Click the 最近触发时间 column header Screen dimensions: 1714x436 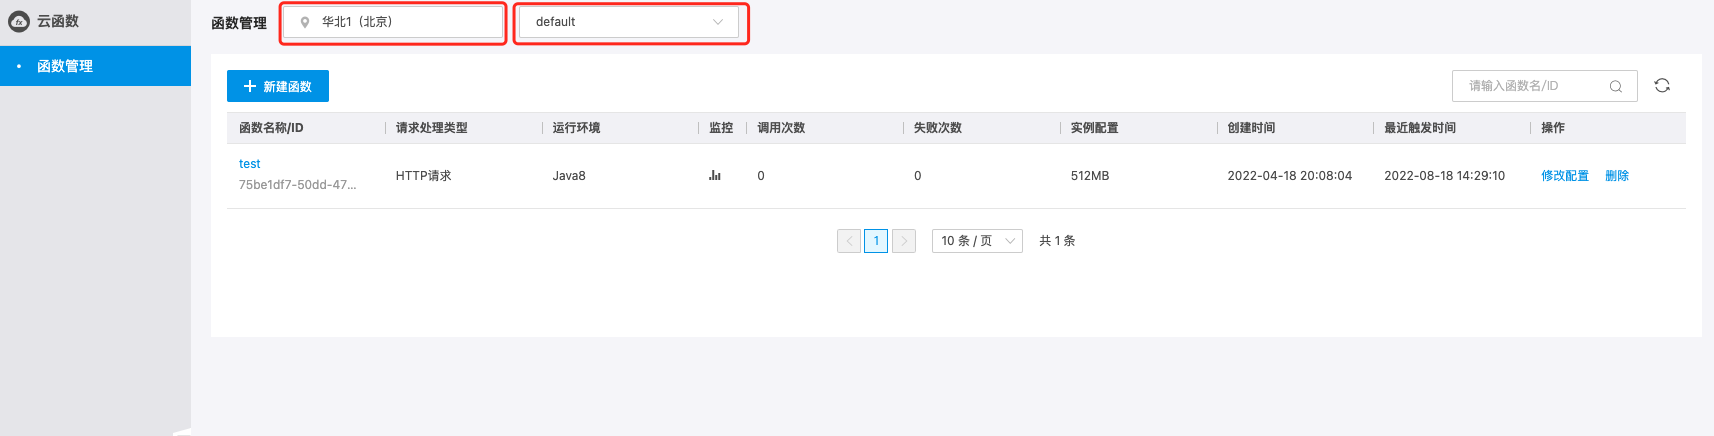click(1420, 128)
